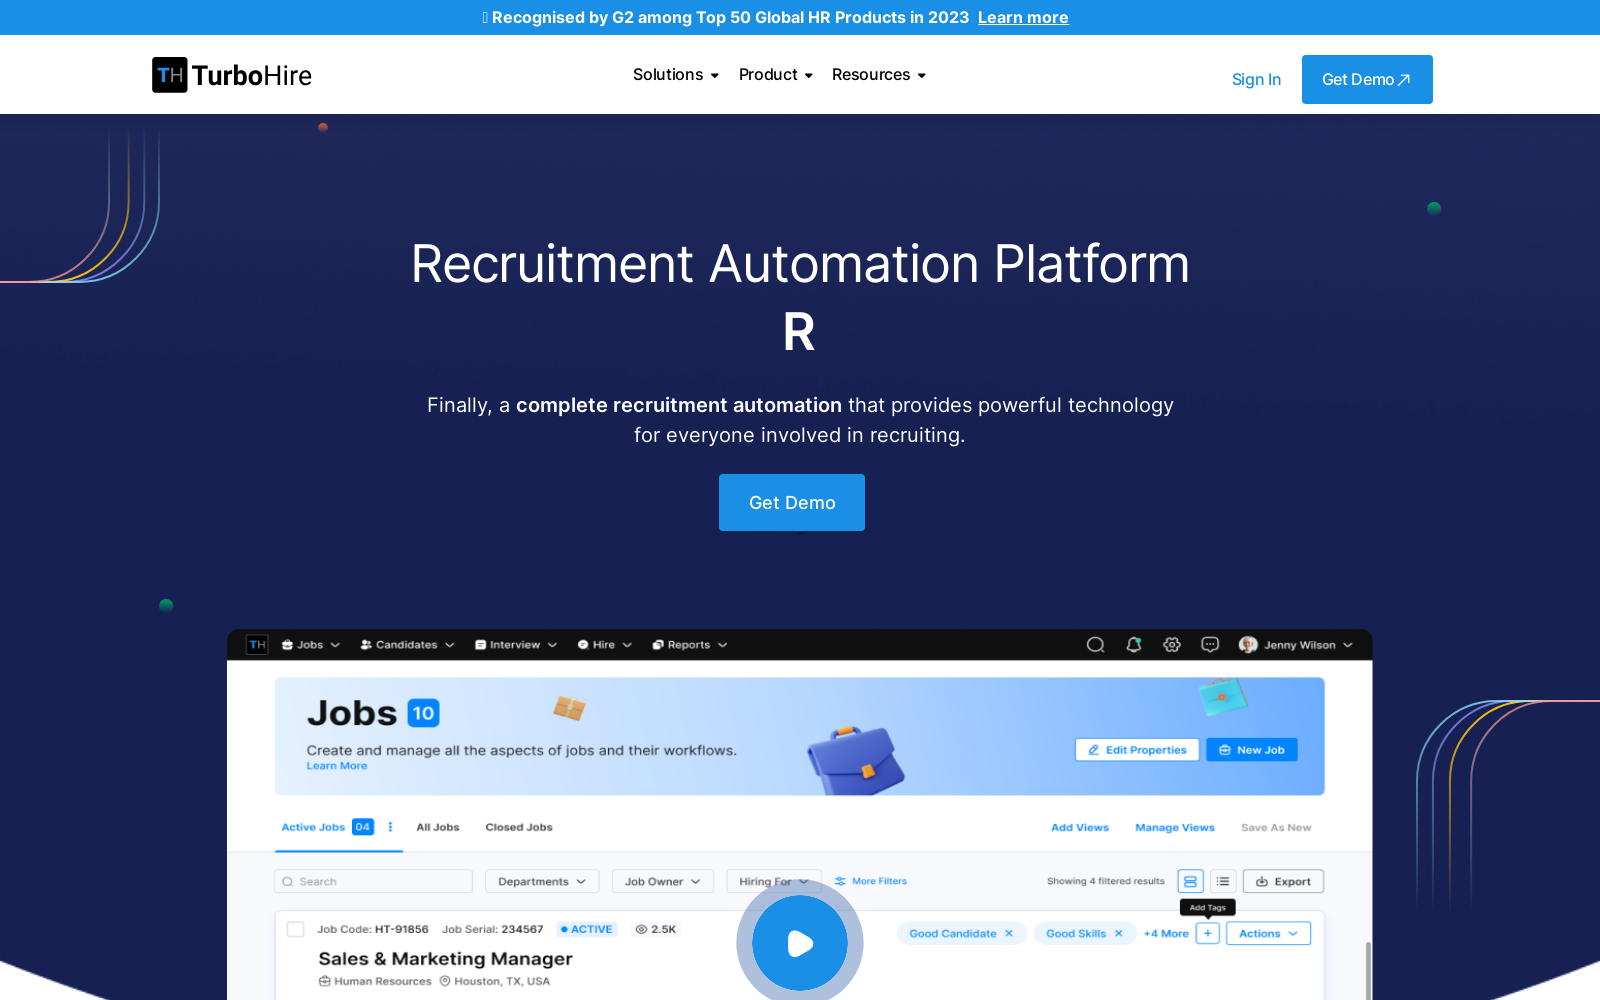The height and width of the screenshot is (1000, 1600).
Task: Open the Hire menu in the dashboard
Action: pyautogui.click(x=605, y=645)
